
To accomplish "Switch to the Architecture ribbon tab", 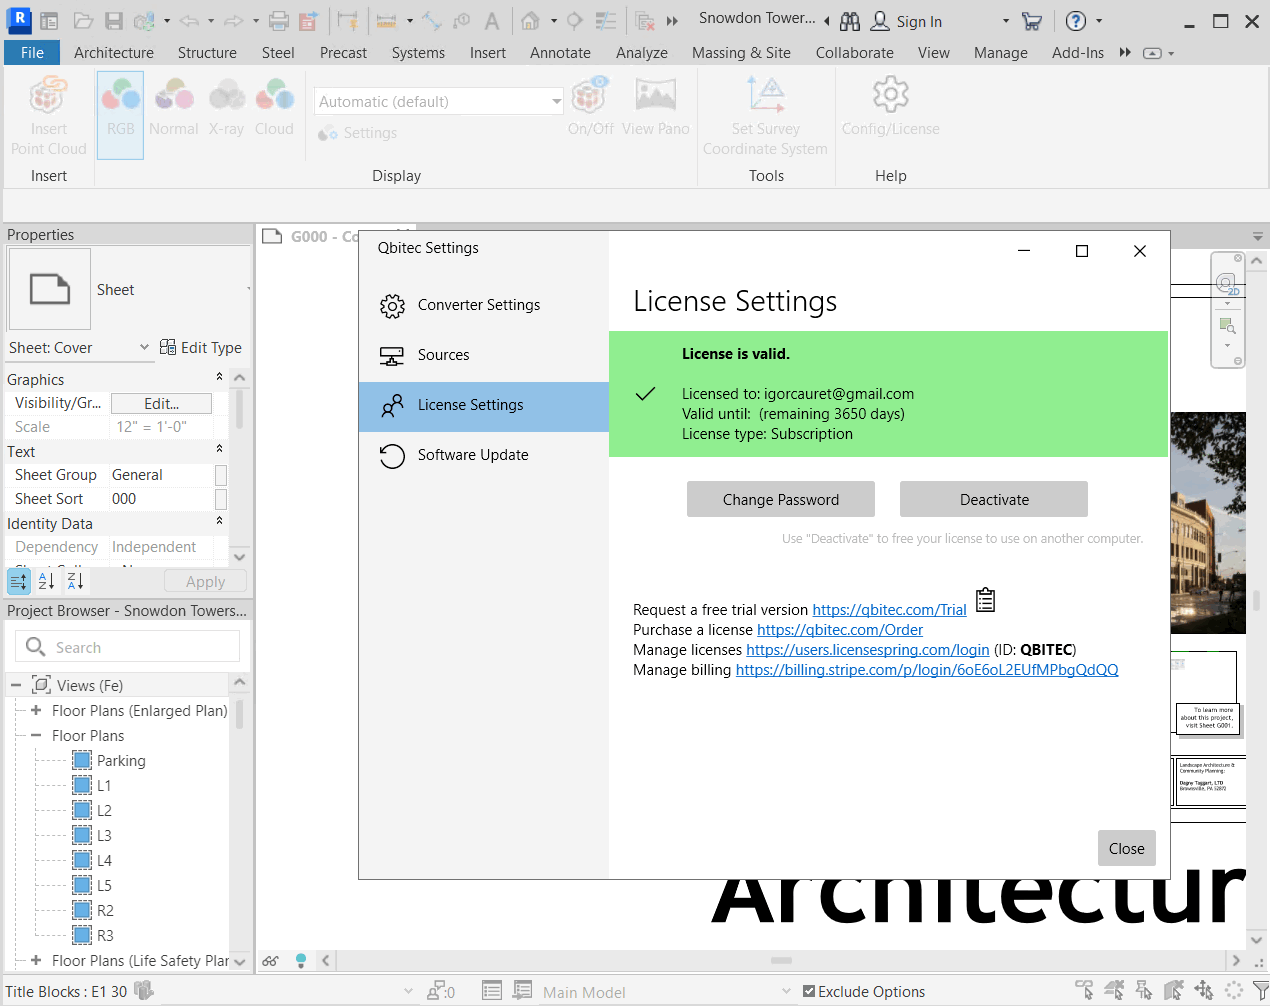I will coord(114,53).
